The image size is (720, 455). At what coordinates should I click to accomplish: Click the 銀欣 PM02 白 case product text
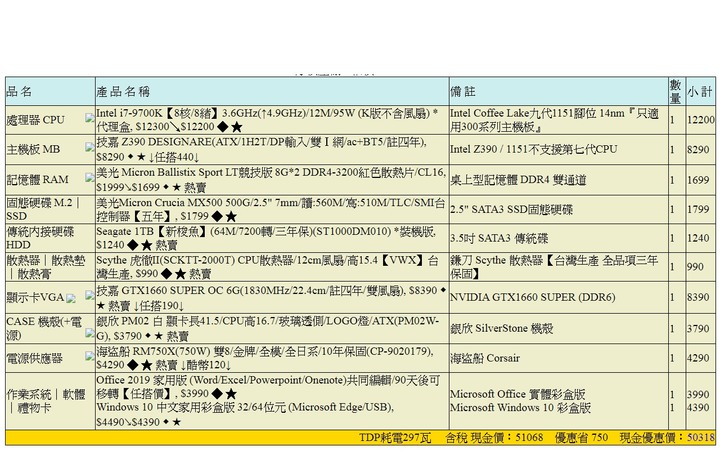pyautogui.click(x=268, y=328)
